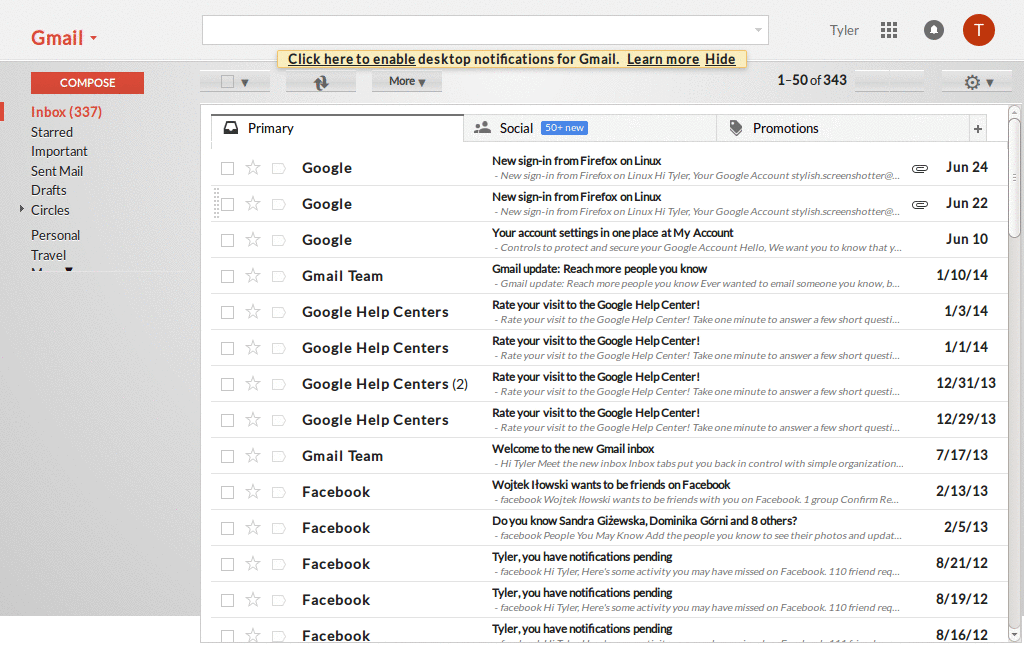Star the Facebook 8/19/12 email
Screen dimensions: 1024x645
click(x=253, y=599)
